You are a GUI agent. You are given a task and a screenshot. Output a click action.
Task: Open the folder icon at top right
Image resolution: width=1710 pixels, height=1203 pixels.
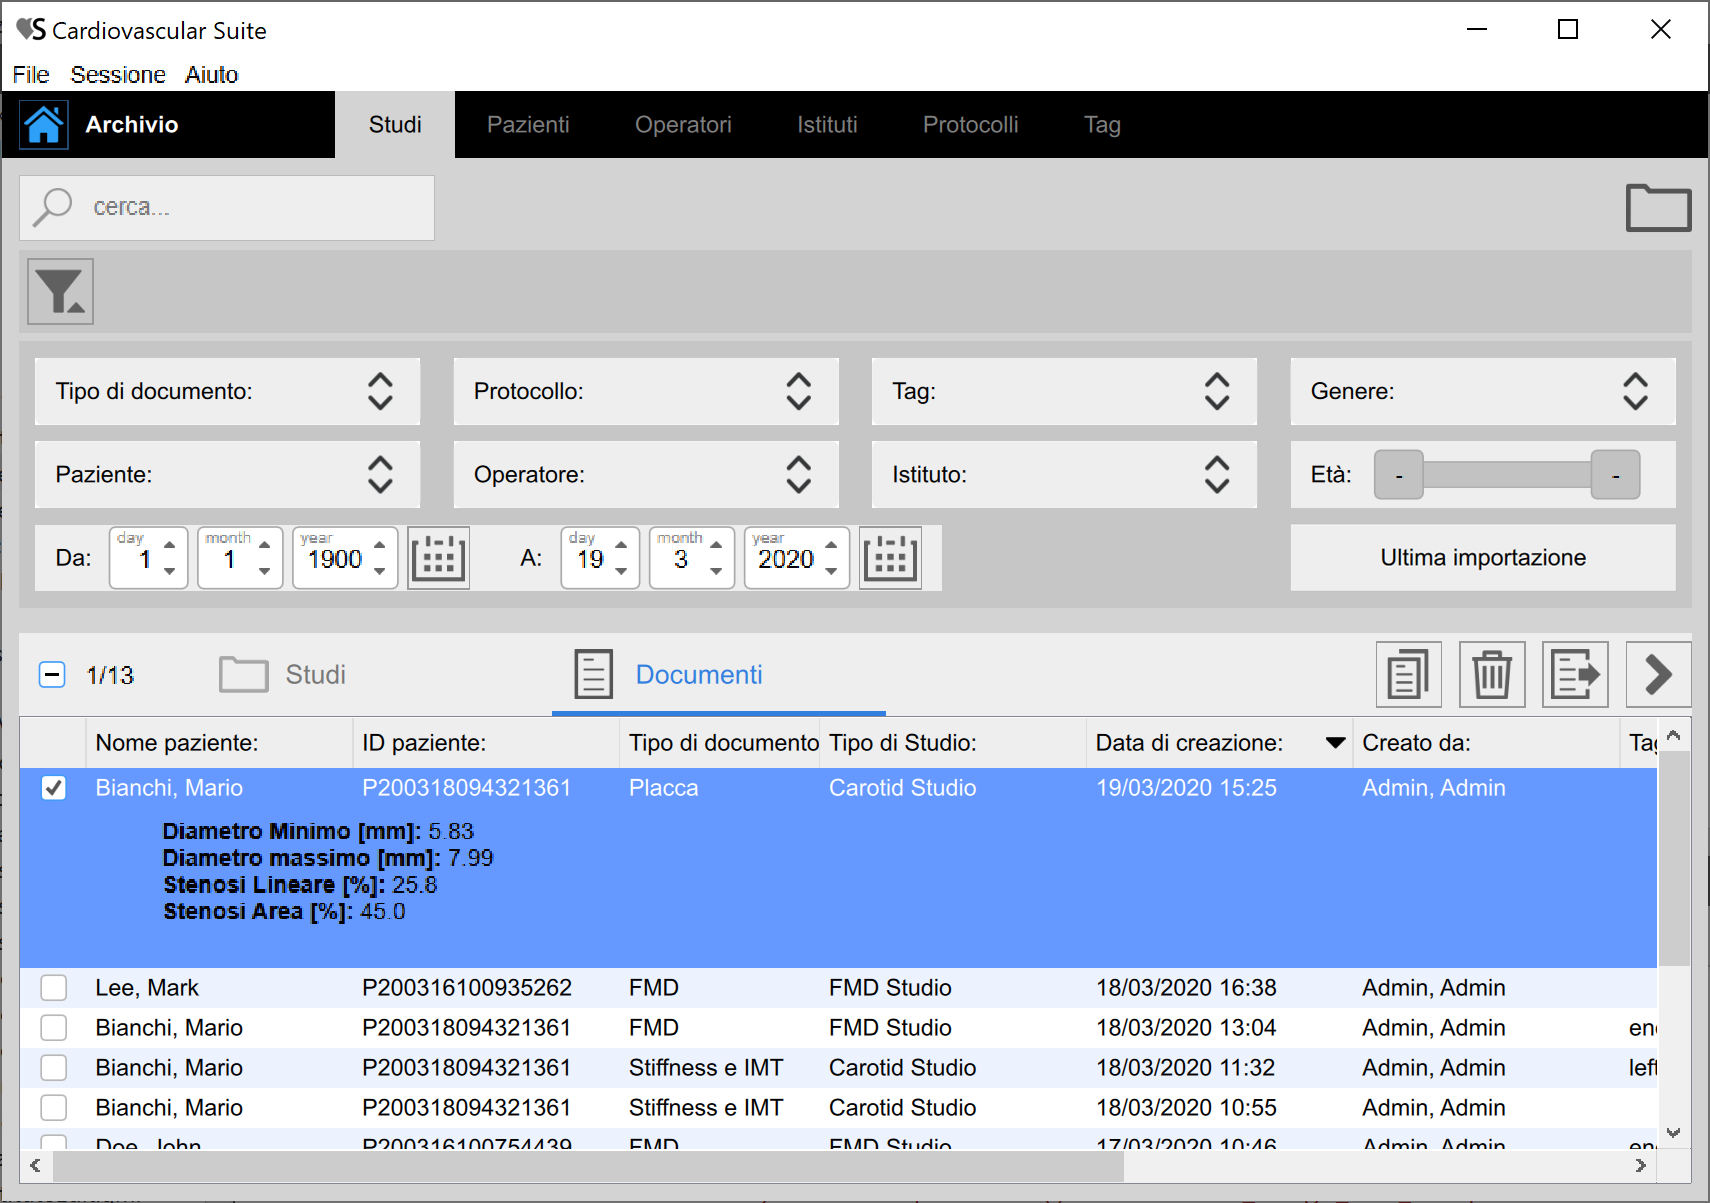click(1657, 208)
